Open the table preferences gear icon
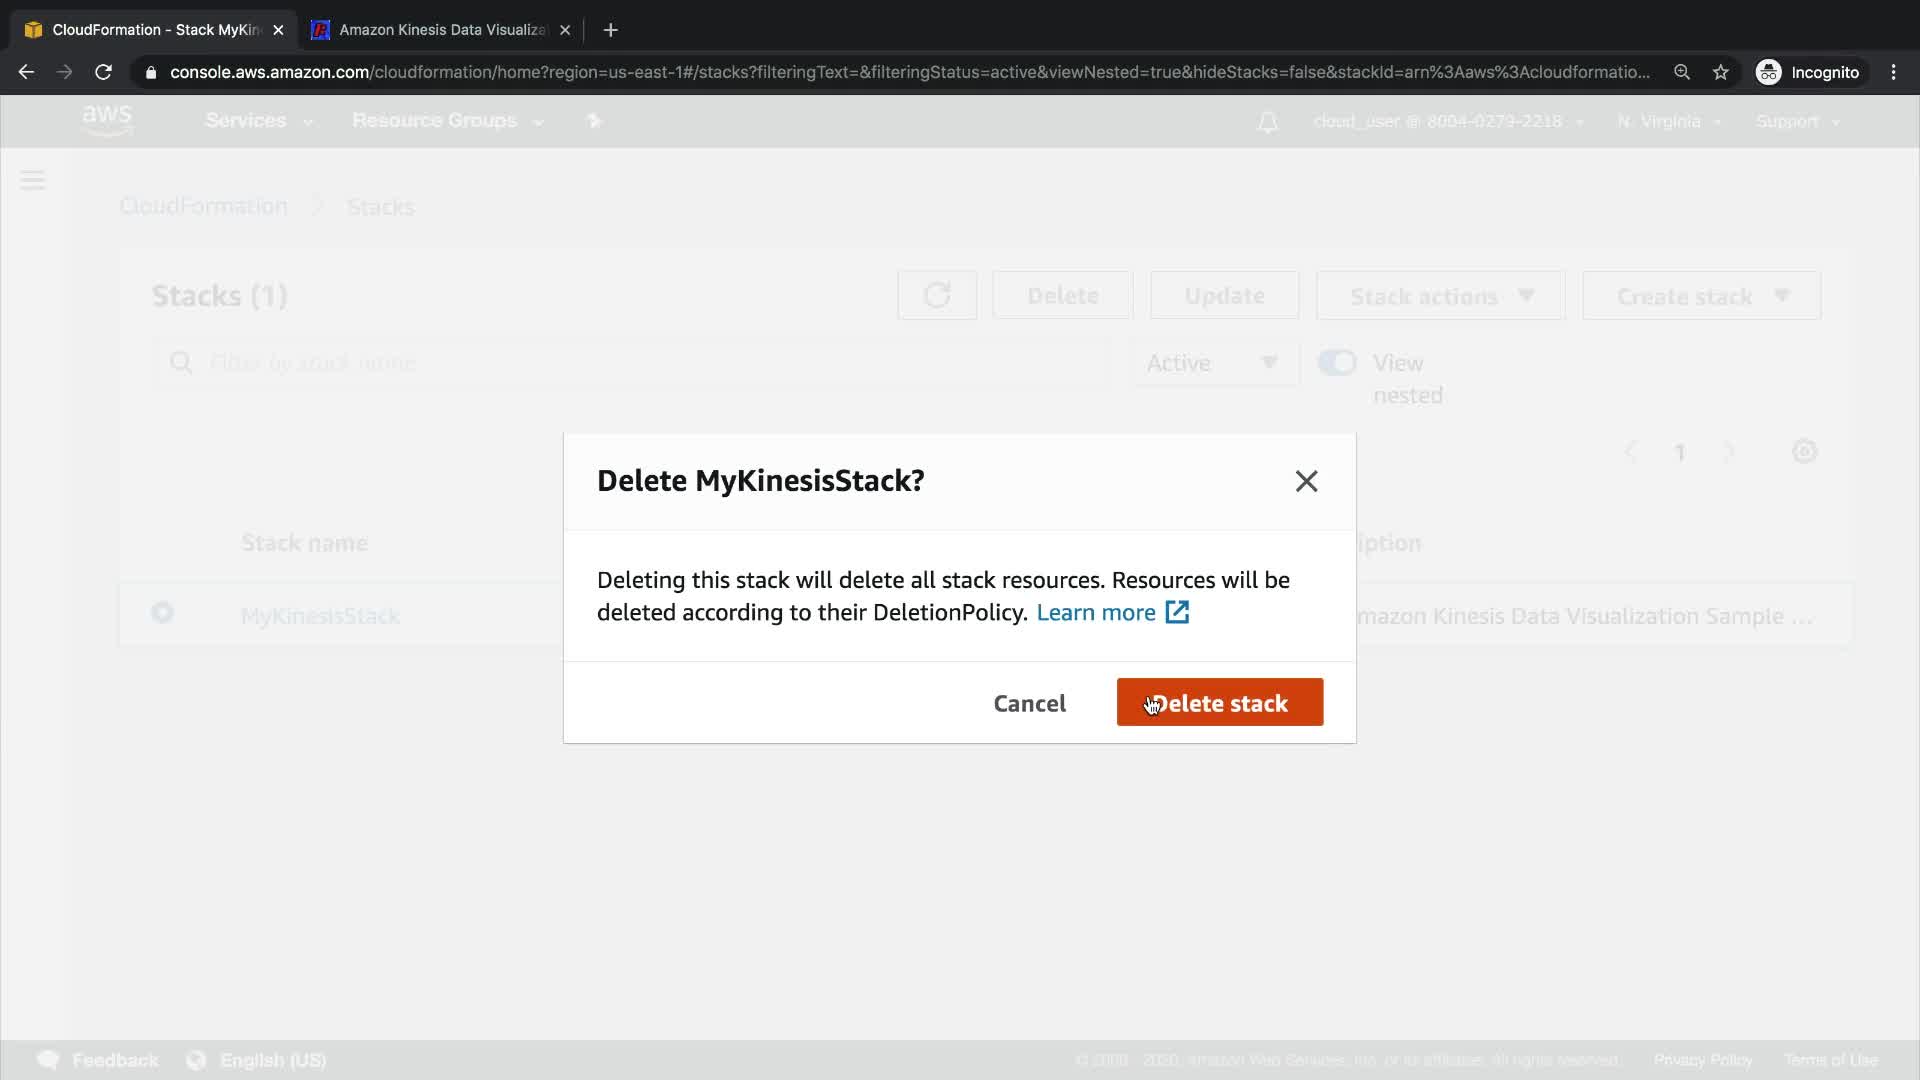Viewport: 1920px width, 1080px height. (1804, 452)
